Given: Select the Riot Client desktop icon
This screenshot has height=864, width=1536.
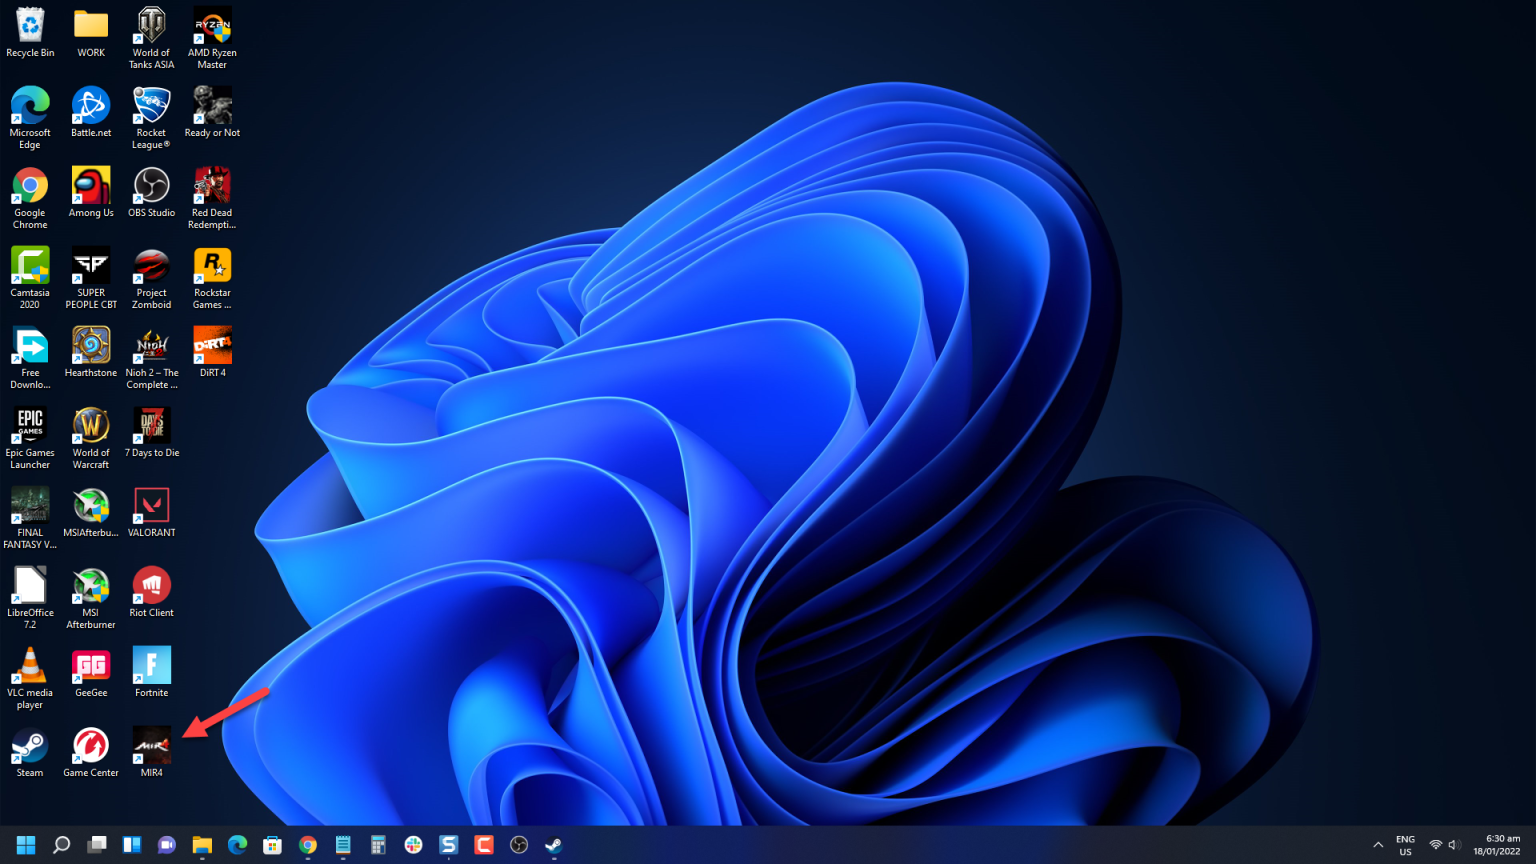Looking at the screenshot, I should [x=152, y=593].
